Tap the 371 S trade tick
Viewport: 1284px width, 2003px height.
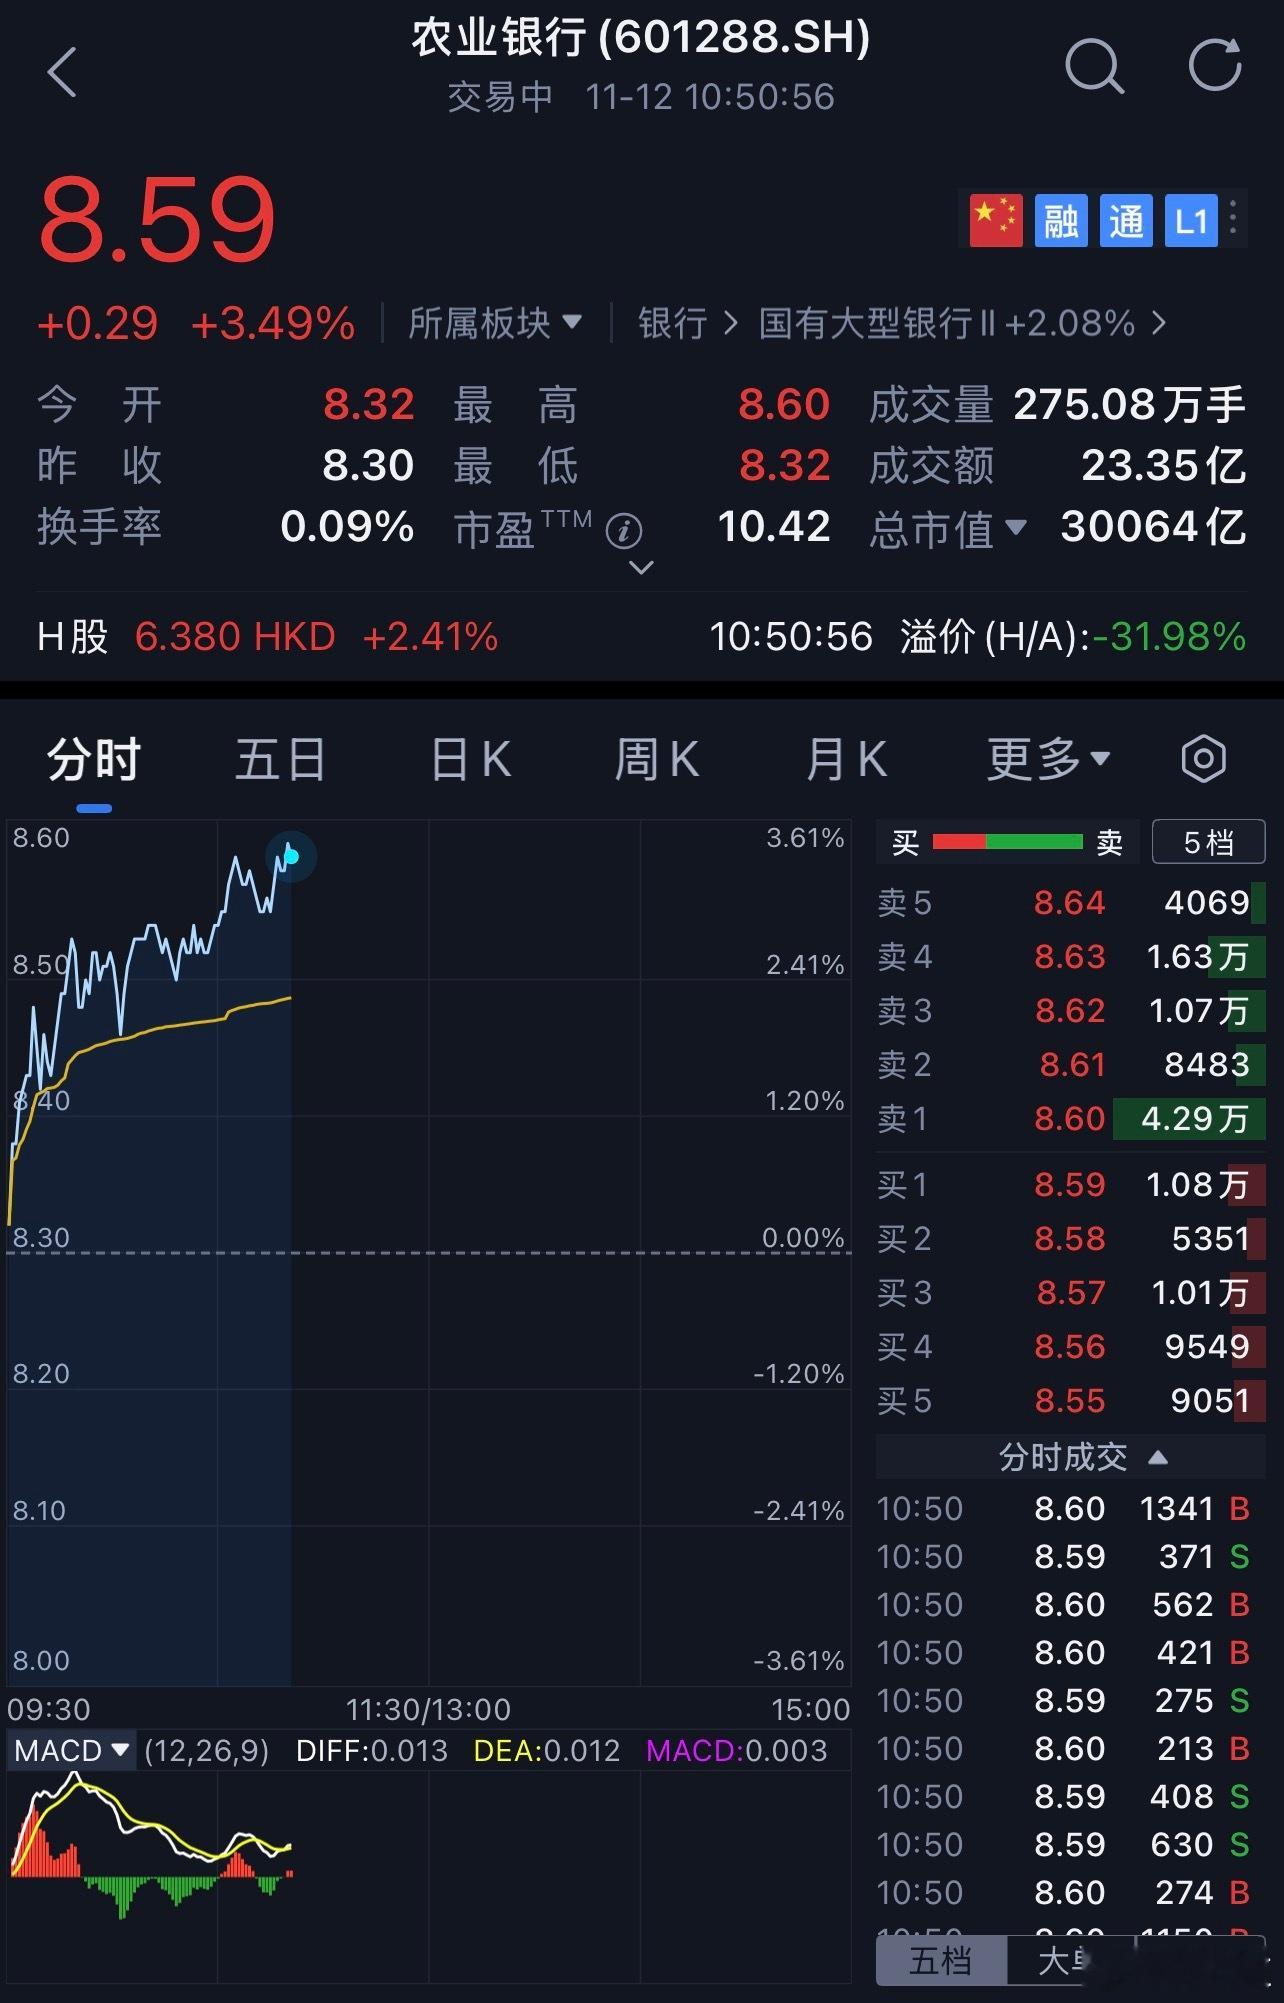(1064, 1556)
